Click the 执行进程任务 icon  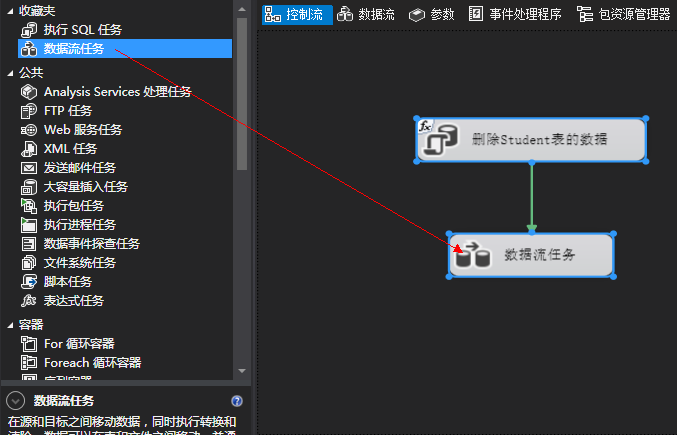coord(29,225)
